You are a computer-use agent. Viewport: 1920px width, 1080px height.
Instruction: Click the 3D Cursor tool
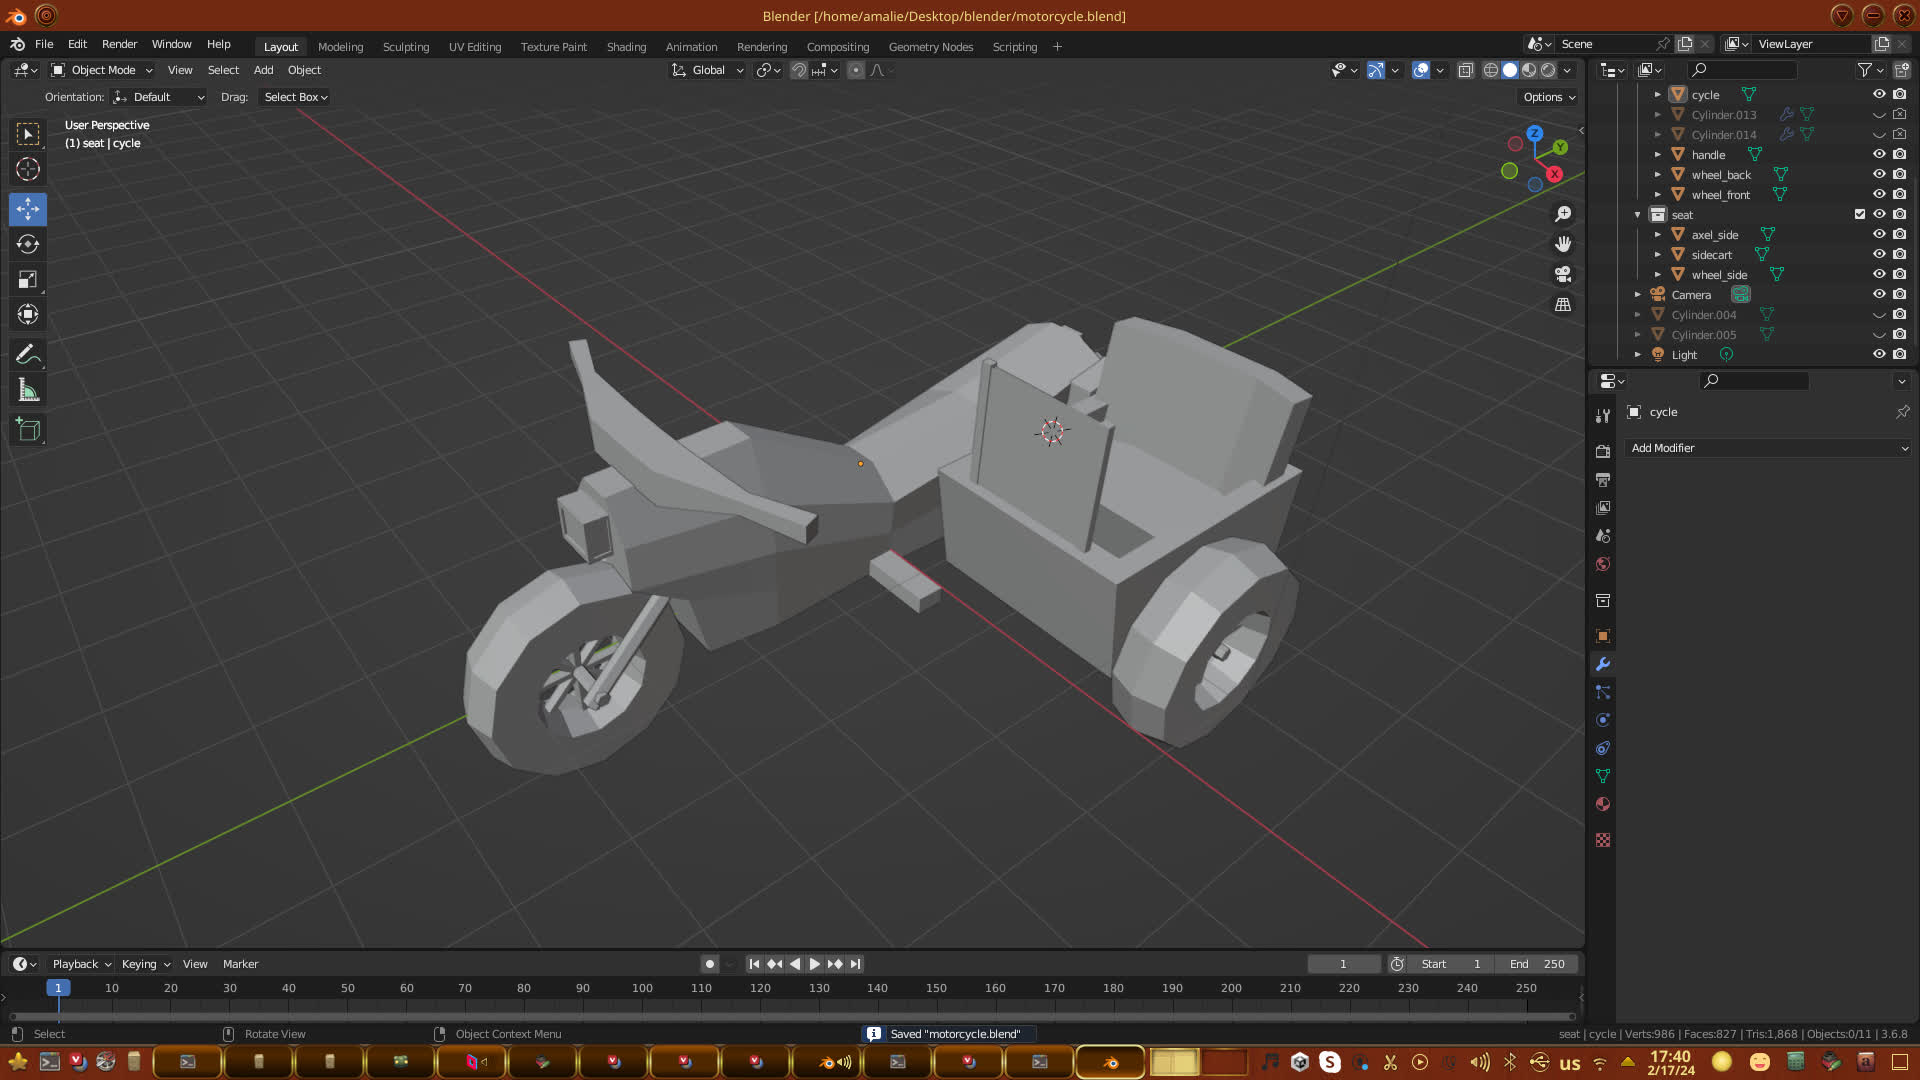28,170
